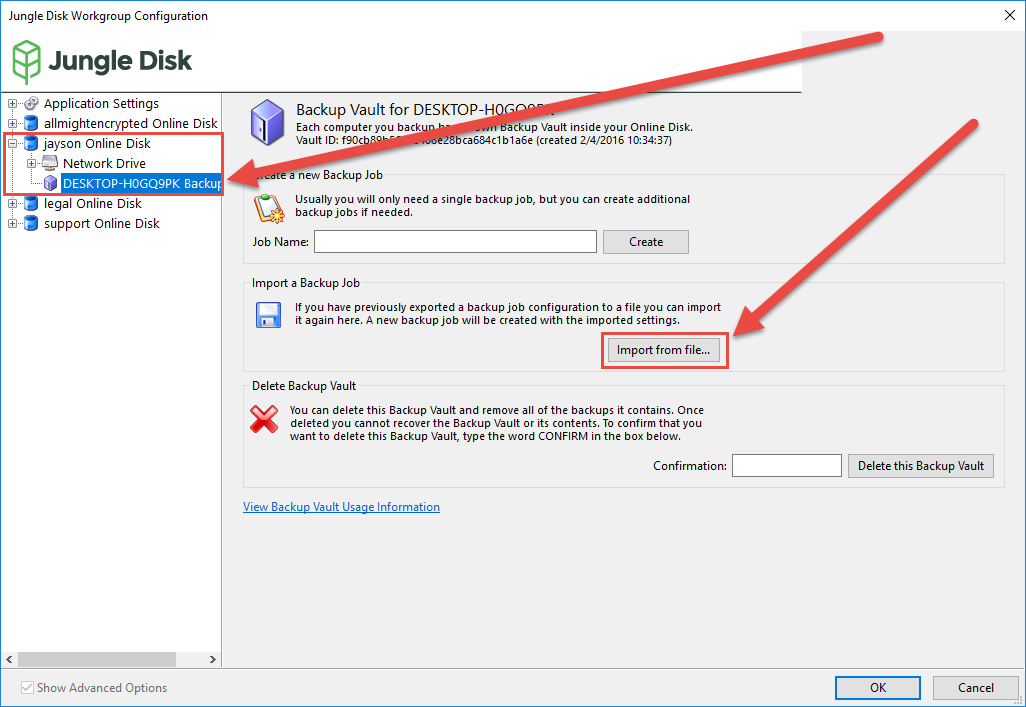Click the red X delete vault icon
This screenshot has height=707, width=1026.
coord(264,419)
